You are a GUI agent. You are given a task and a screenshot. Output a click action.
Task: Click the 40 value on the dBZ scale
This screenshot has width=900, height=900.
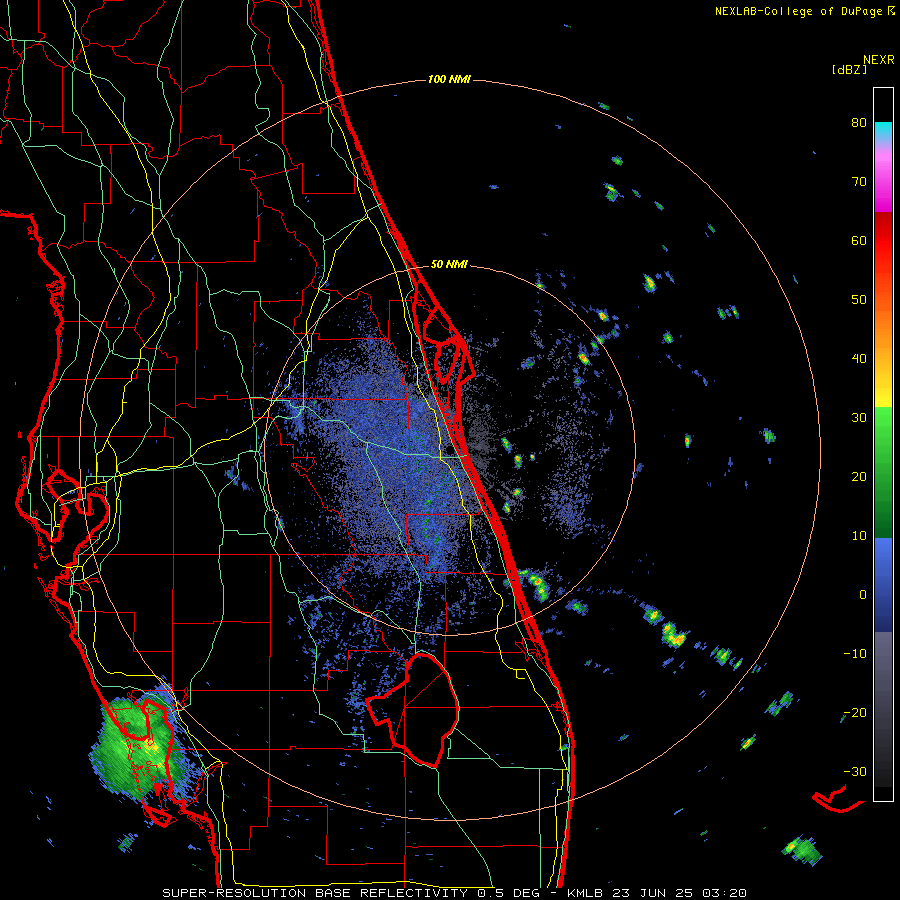coord(859,359)
